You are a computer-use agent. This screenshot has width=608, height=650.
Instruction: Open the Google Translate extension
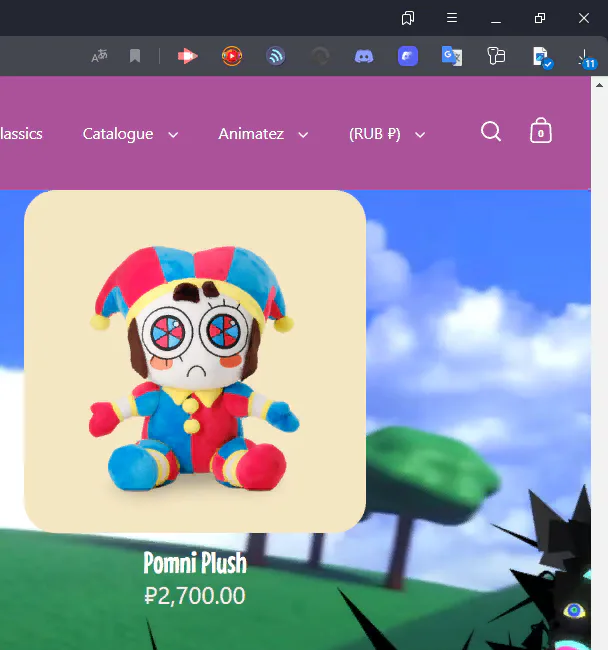coord(452,56)
